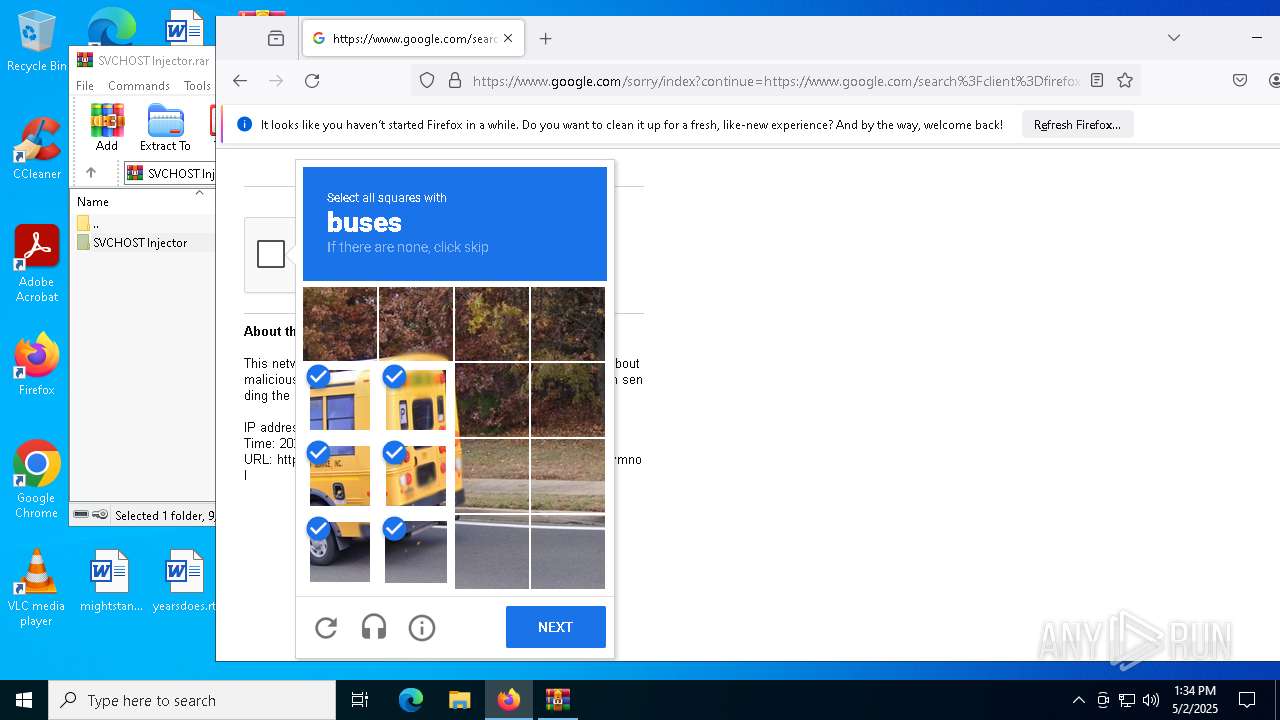
Task: Open Google Chrome desktop shortcut
Action: (x=36, y=480)
